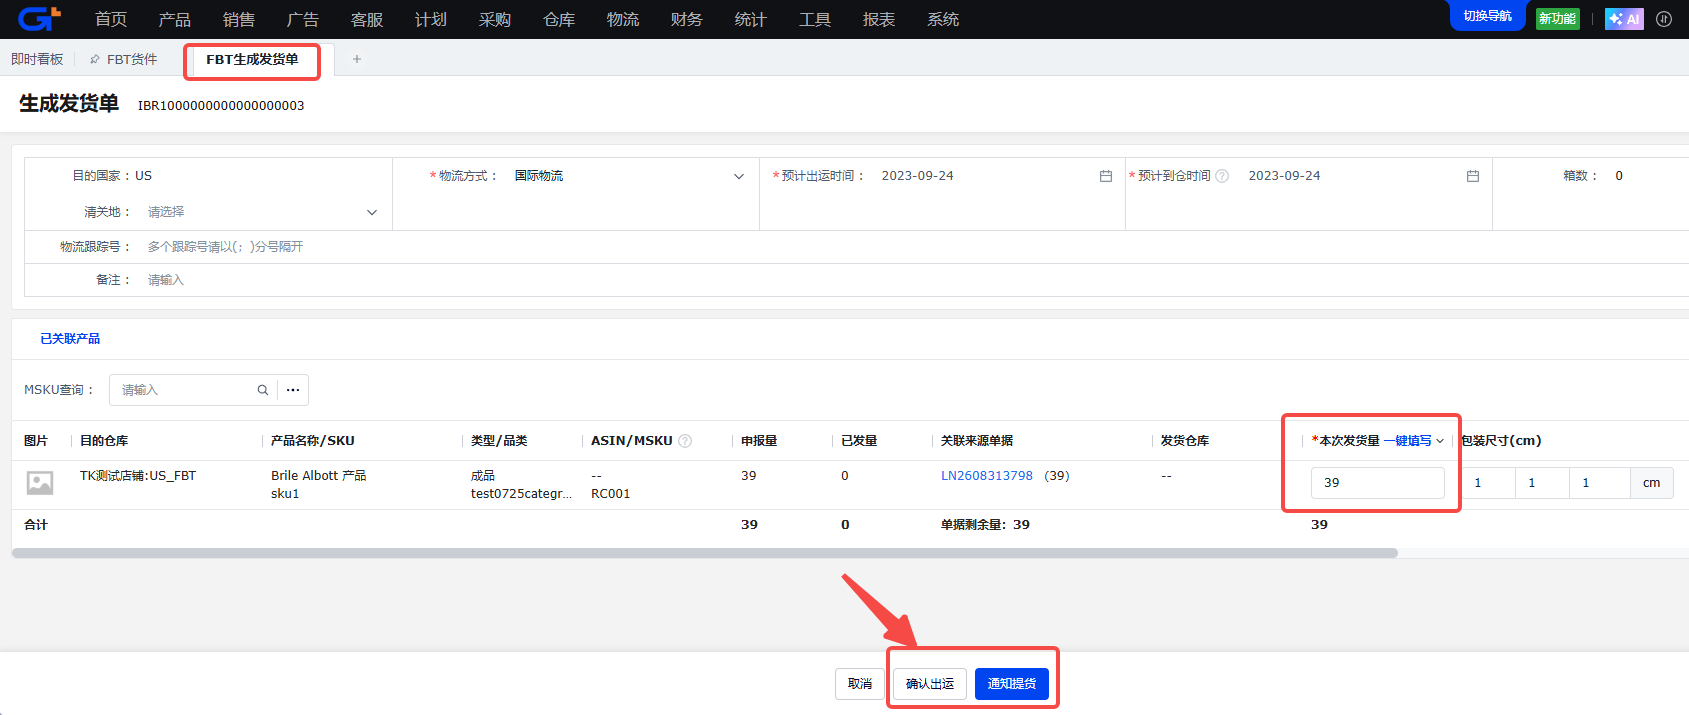Select the FBT生成发货单 tab
Screen dimensions: 1689x715
coord(252,60)
